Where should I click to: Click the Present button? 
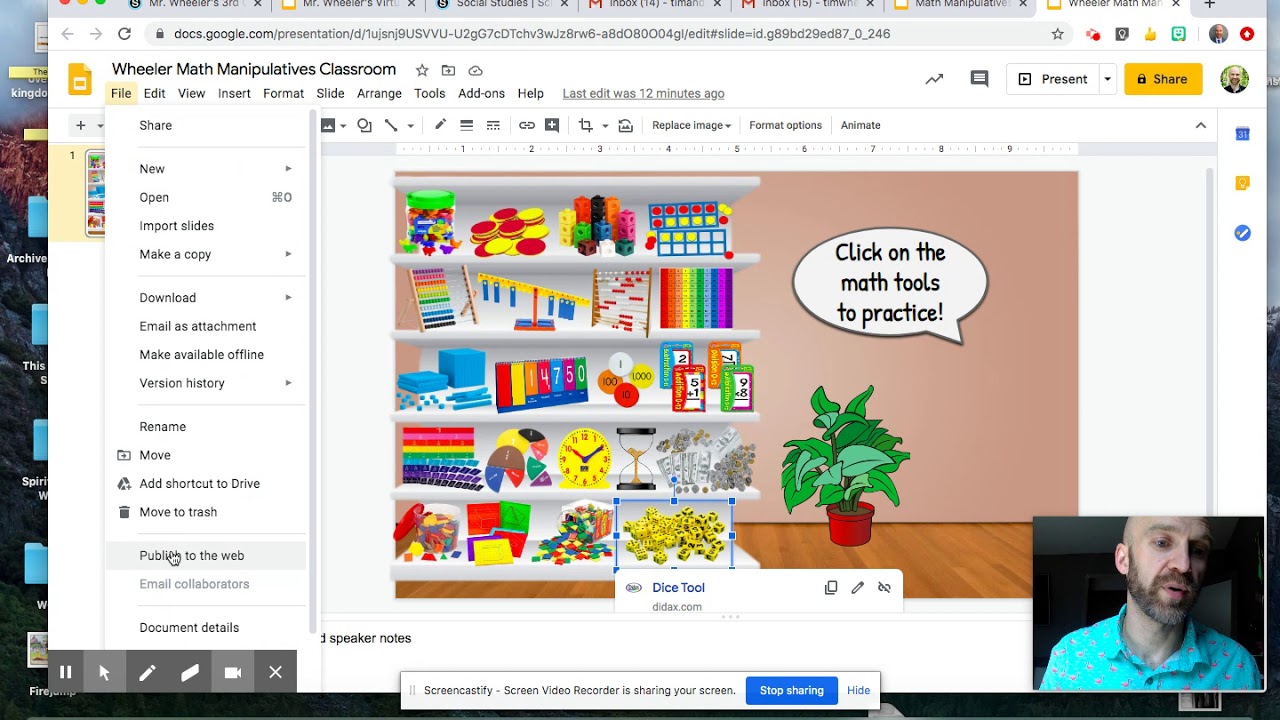click(1052, 79)
